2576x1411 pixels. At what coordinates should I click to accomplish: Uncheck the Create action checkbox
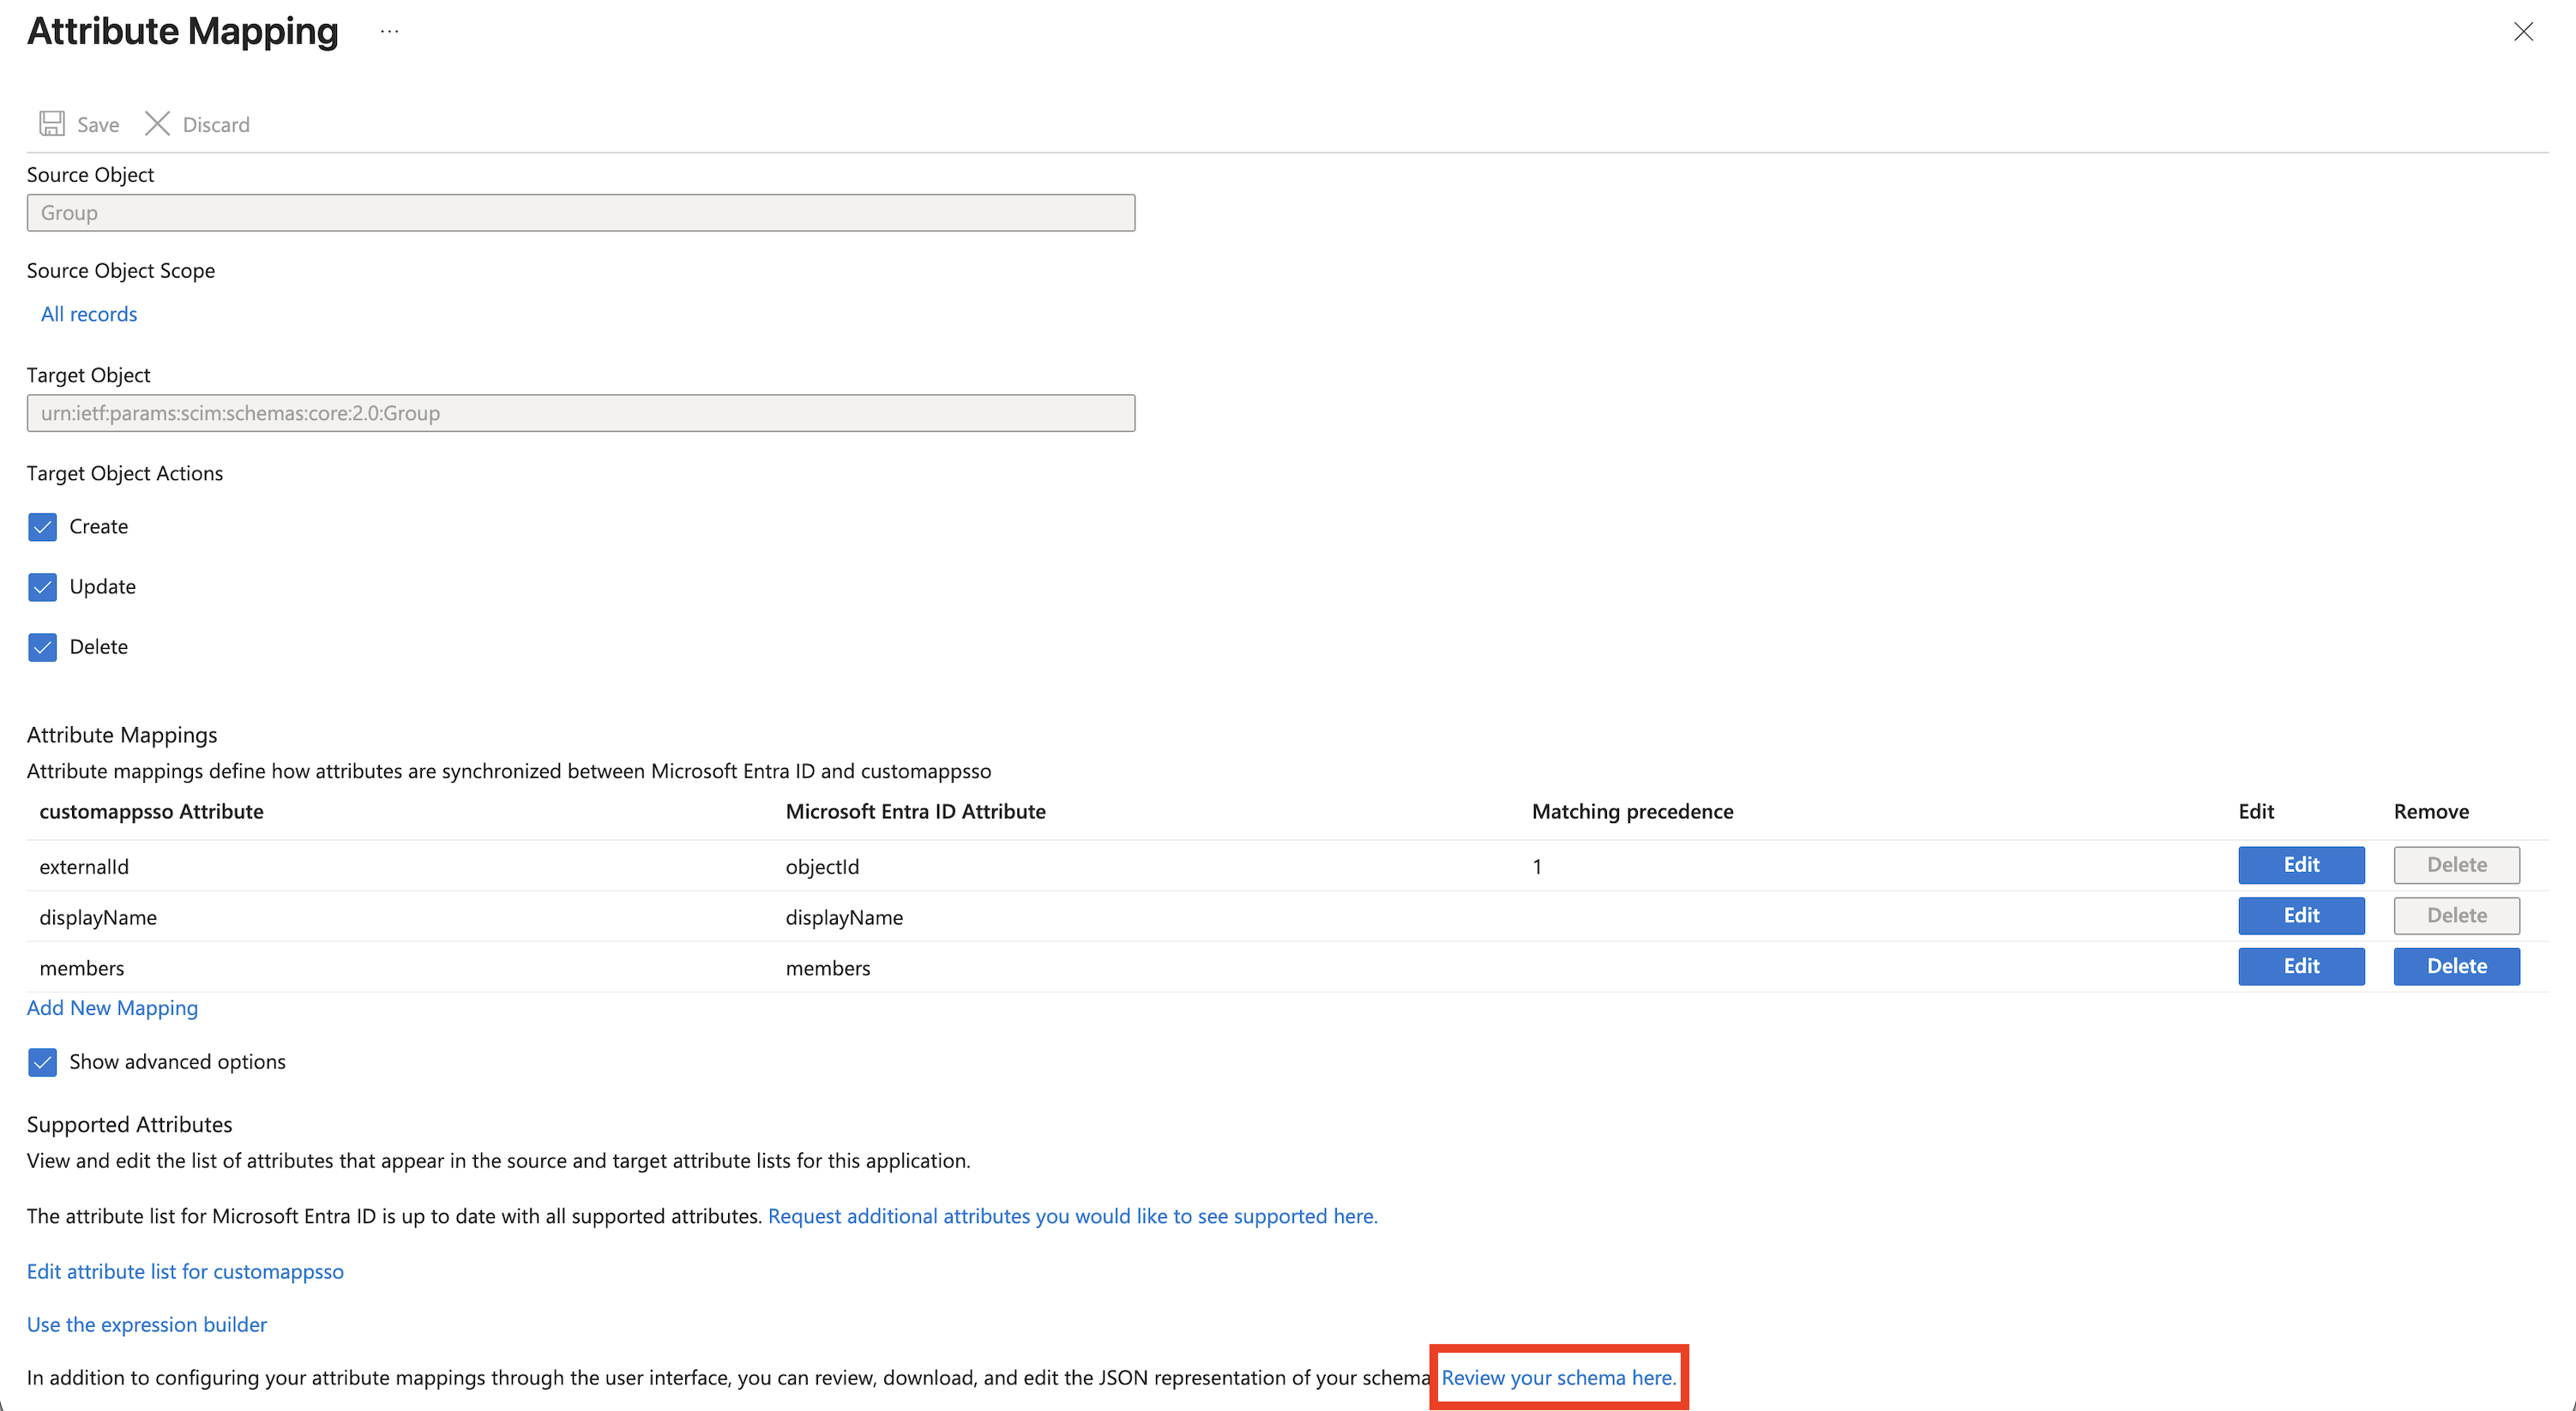[x=43, y=527]
